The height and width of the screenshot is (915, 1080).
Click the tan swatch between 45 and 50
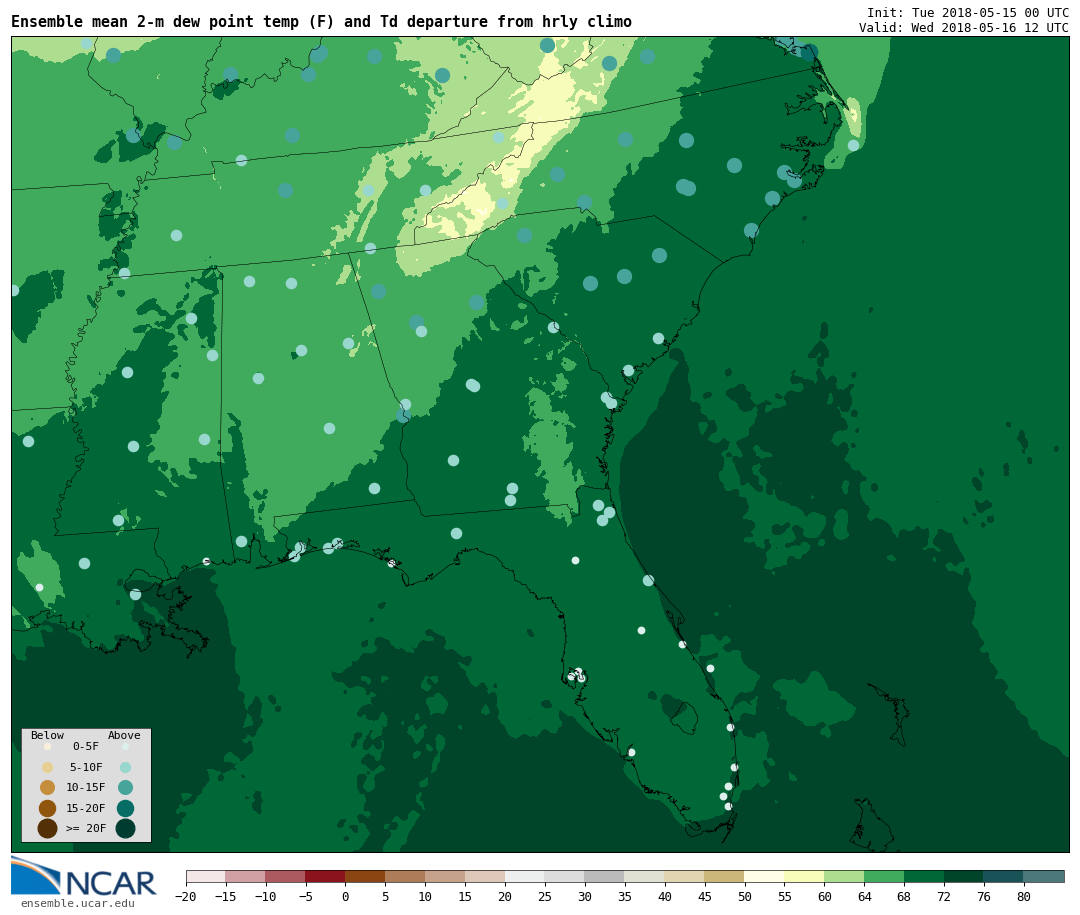[x=725, y=877]
